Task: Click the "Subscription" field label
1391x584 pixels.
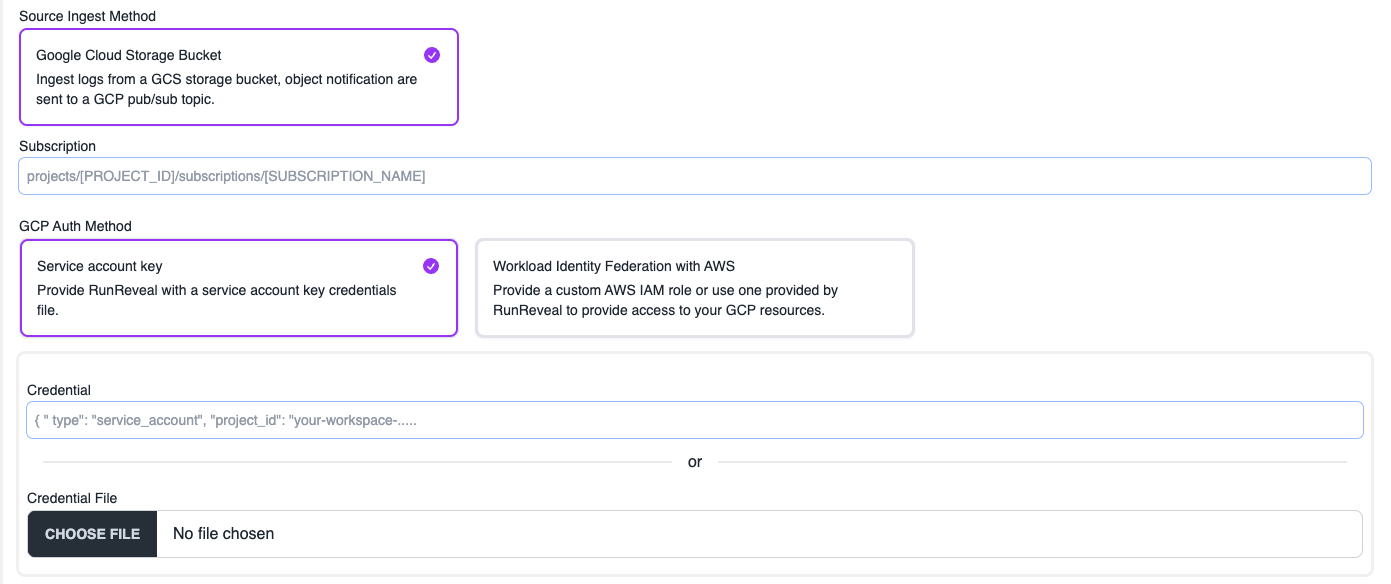Action: 57,146
